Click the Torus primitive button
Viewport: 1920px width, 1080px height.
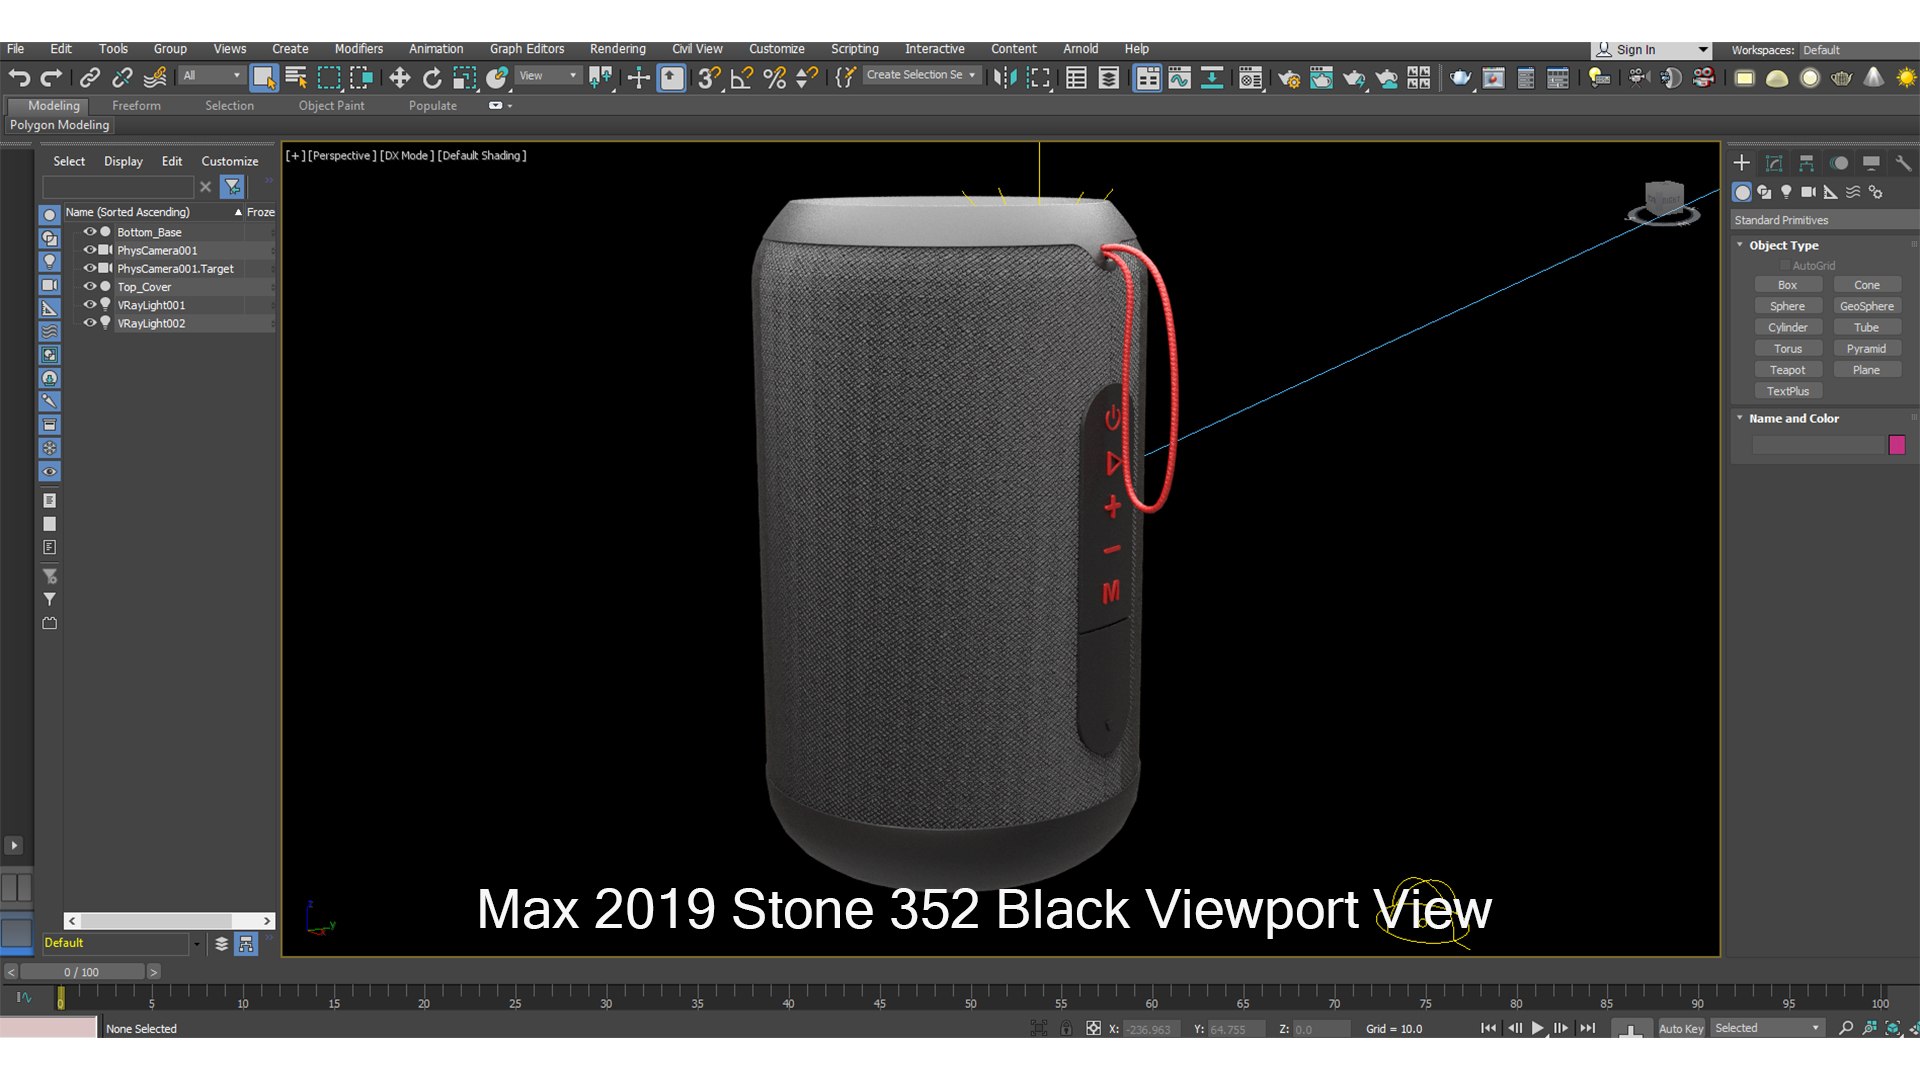coord(1787,349)
